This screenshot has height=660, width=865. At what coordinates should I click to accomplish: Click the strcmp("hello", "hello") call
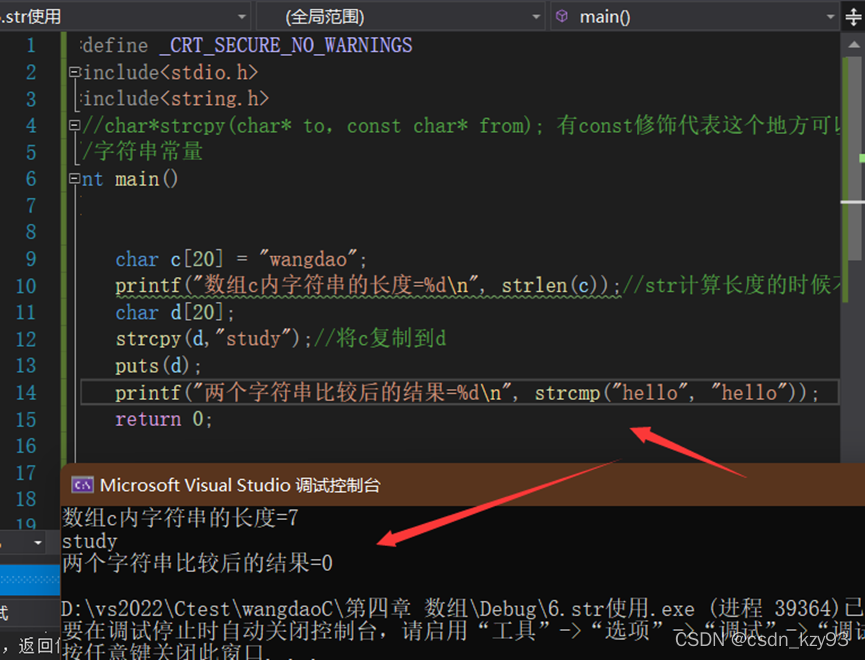coord(671,392)
